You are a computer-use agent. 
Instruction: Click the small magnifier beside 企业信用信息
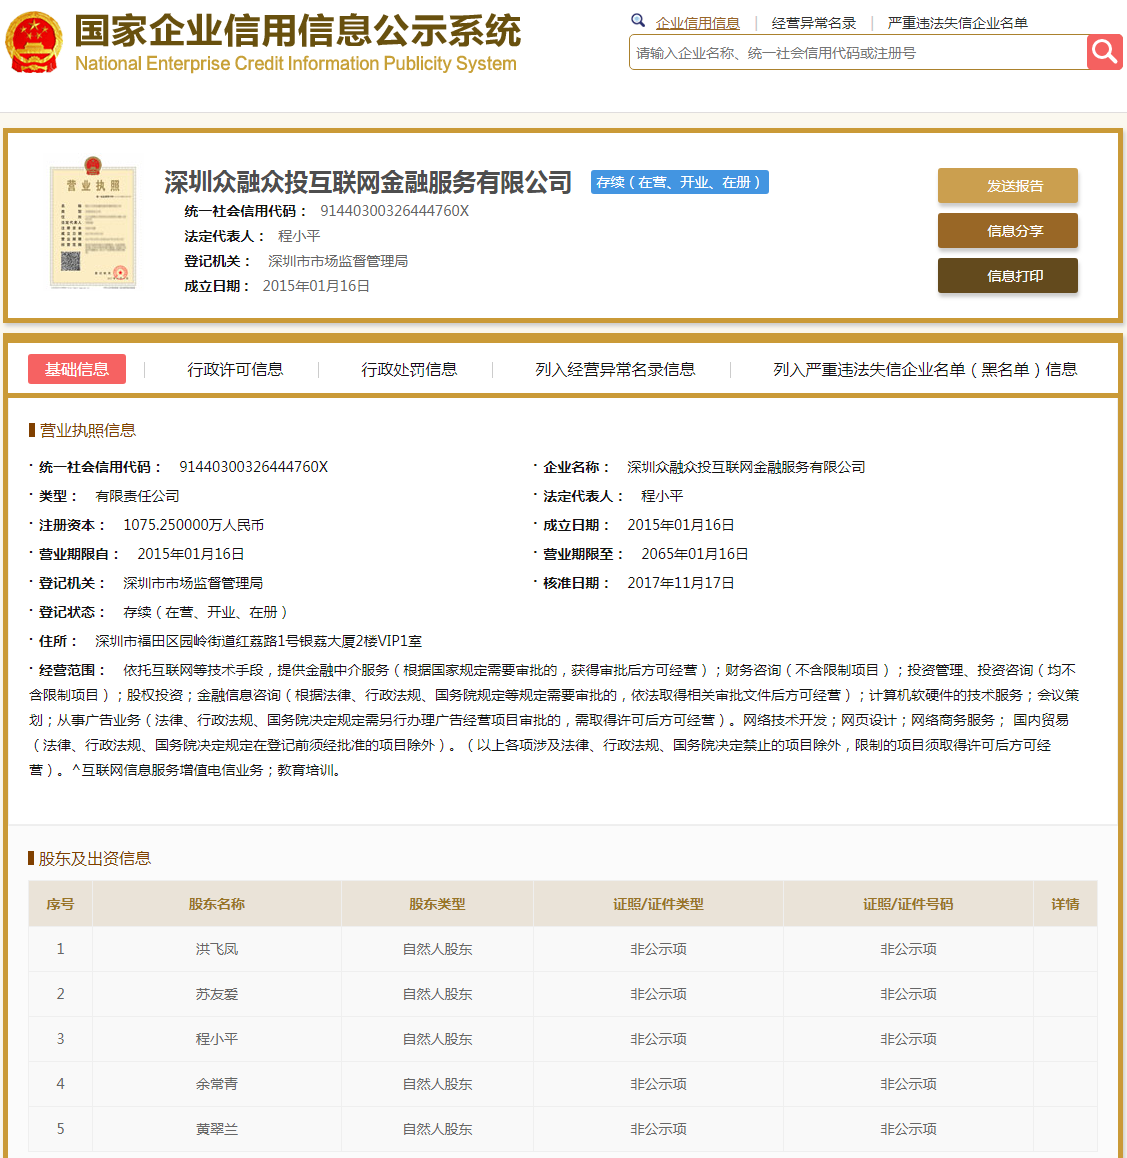point(638,20)
